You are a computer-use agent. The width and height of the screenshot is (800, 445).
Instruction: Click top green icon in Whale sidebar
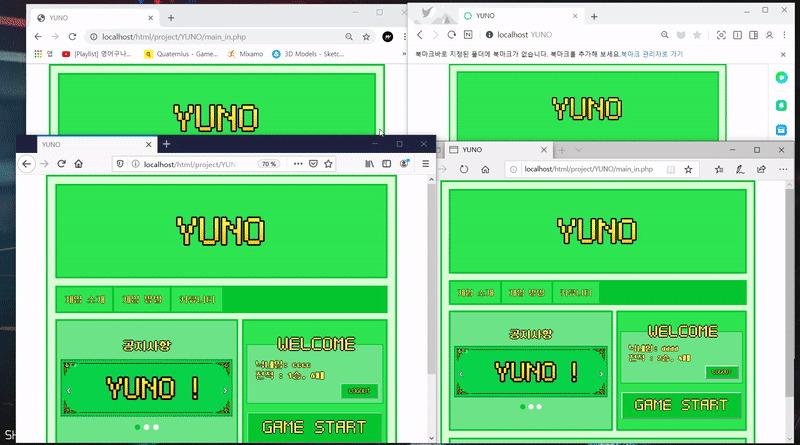point(781,78)
